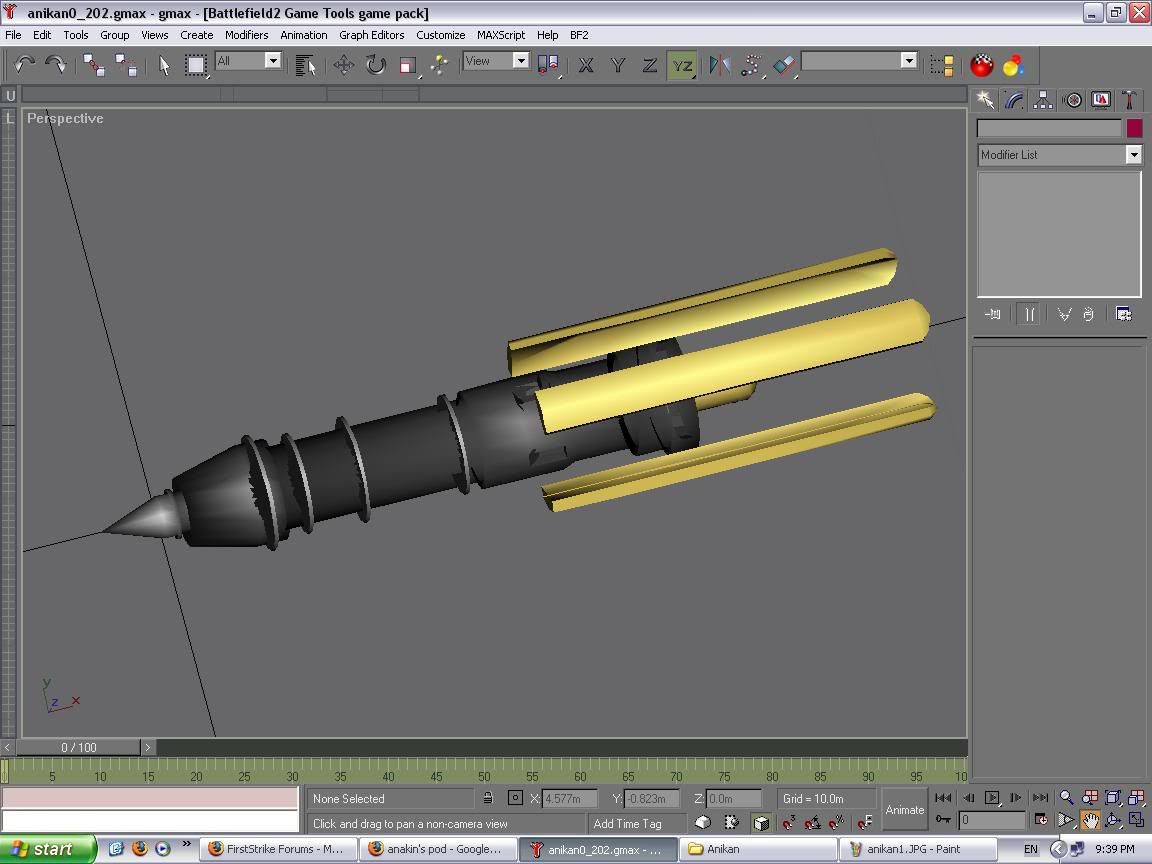Activate the Select and Scale tool
This screenshot has width=1152, height=864.
[x=408, y=65]
